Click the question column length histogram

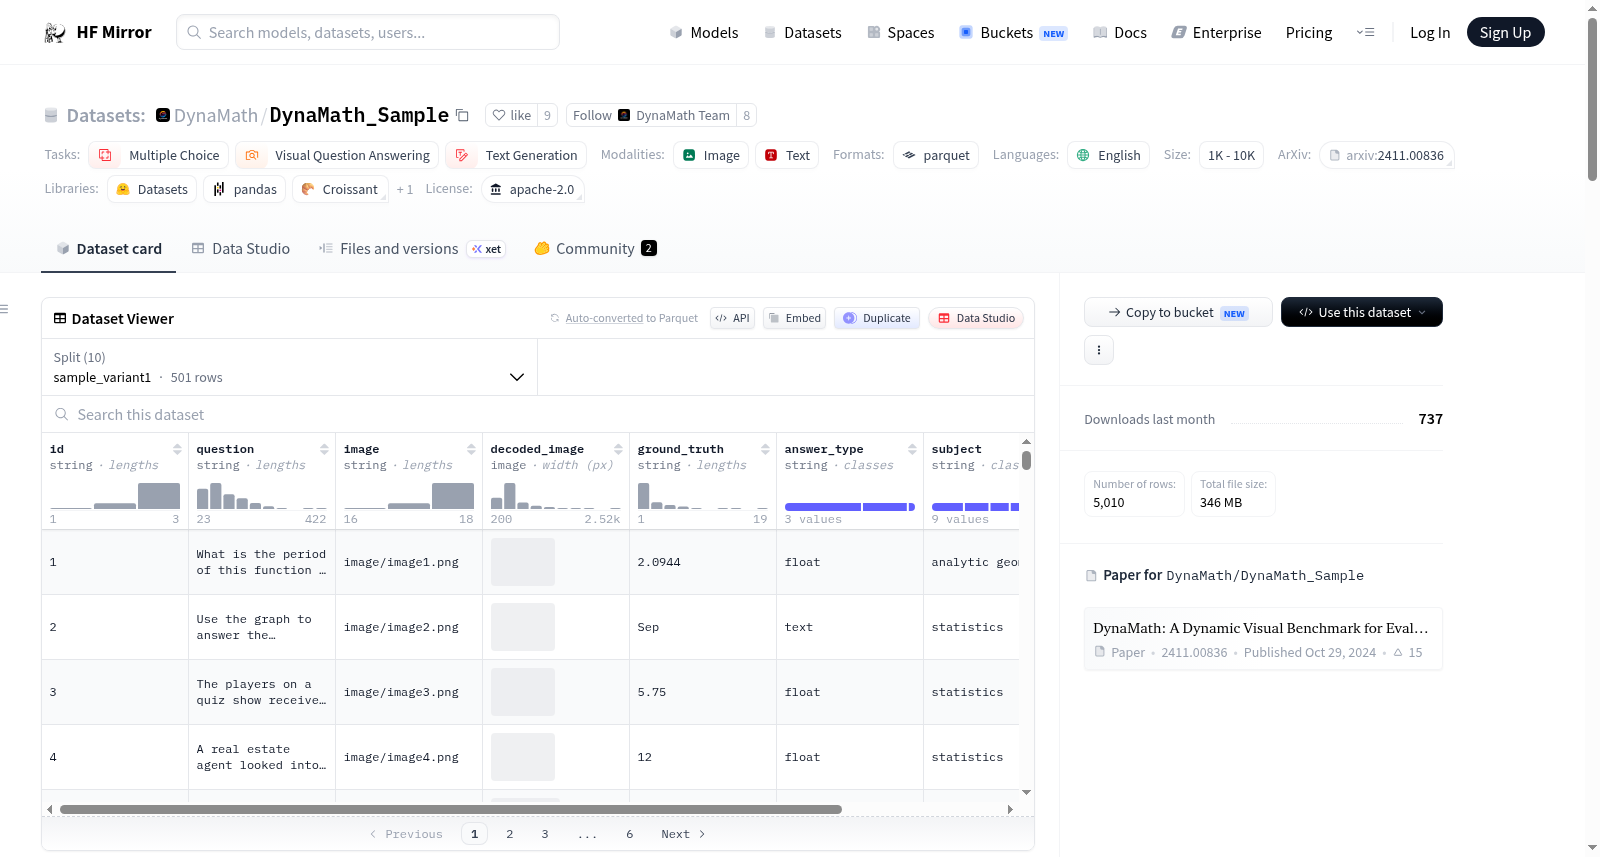pyautogui.click(x=262, y=496)
